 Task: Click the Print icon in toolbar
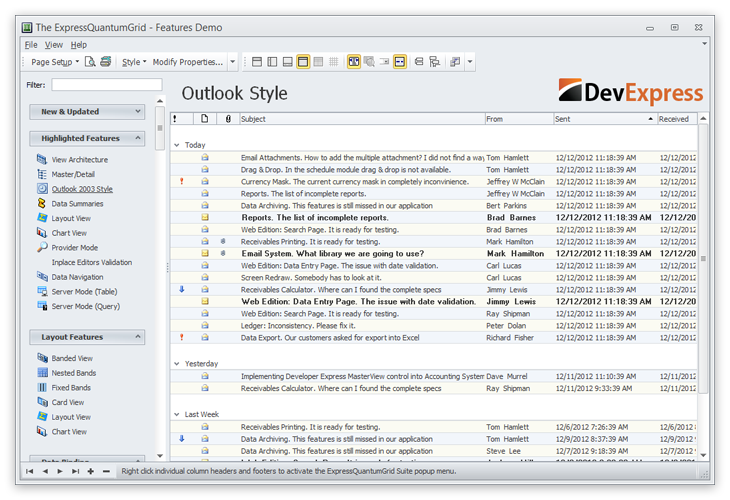tap(105, 62)
